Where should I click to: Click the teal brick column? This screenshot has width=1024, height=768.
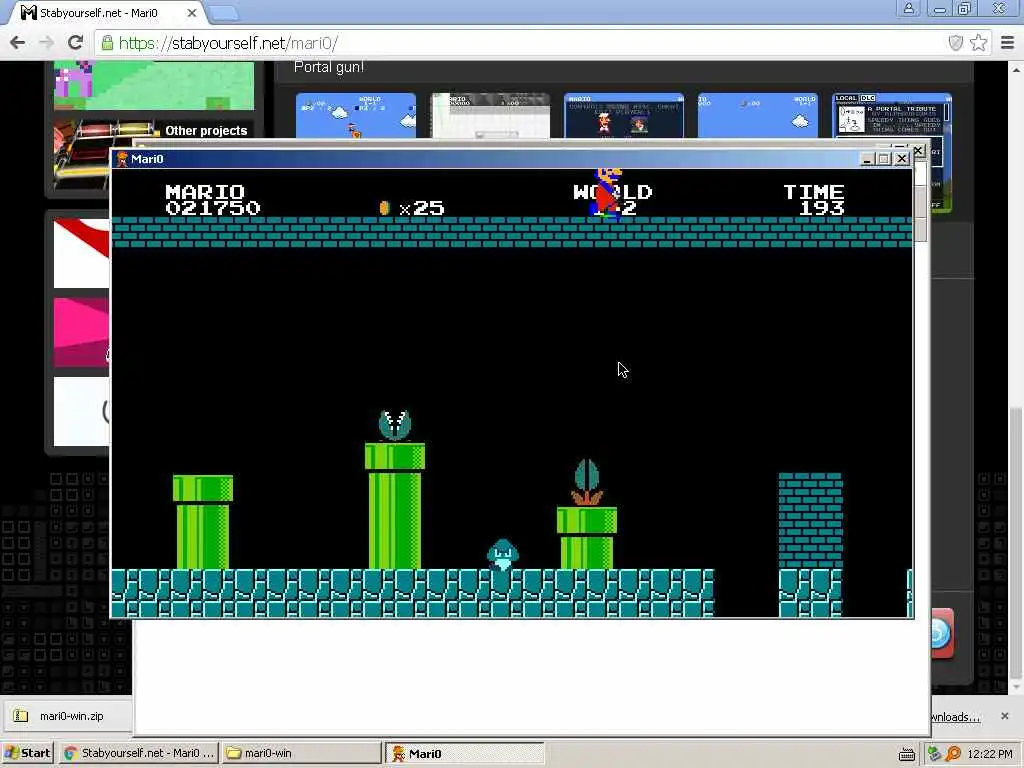[810, 520]
